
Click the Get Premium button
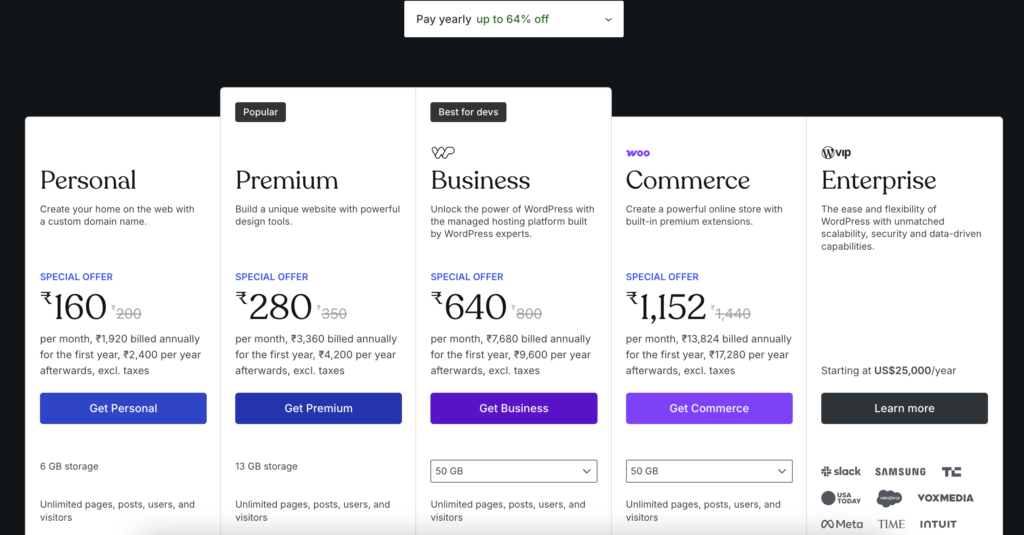tap(318, 408)
